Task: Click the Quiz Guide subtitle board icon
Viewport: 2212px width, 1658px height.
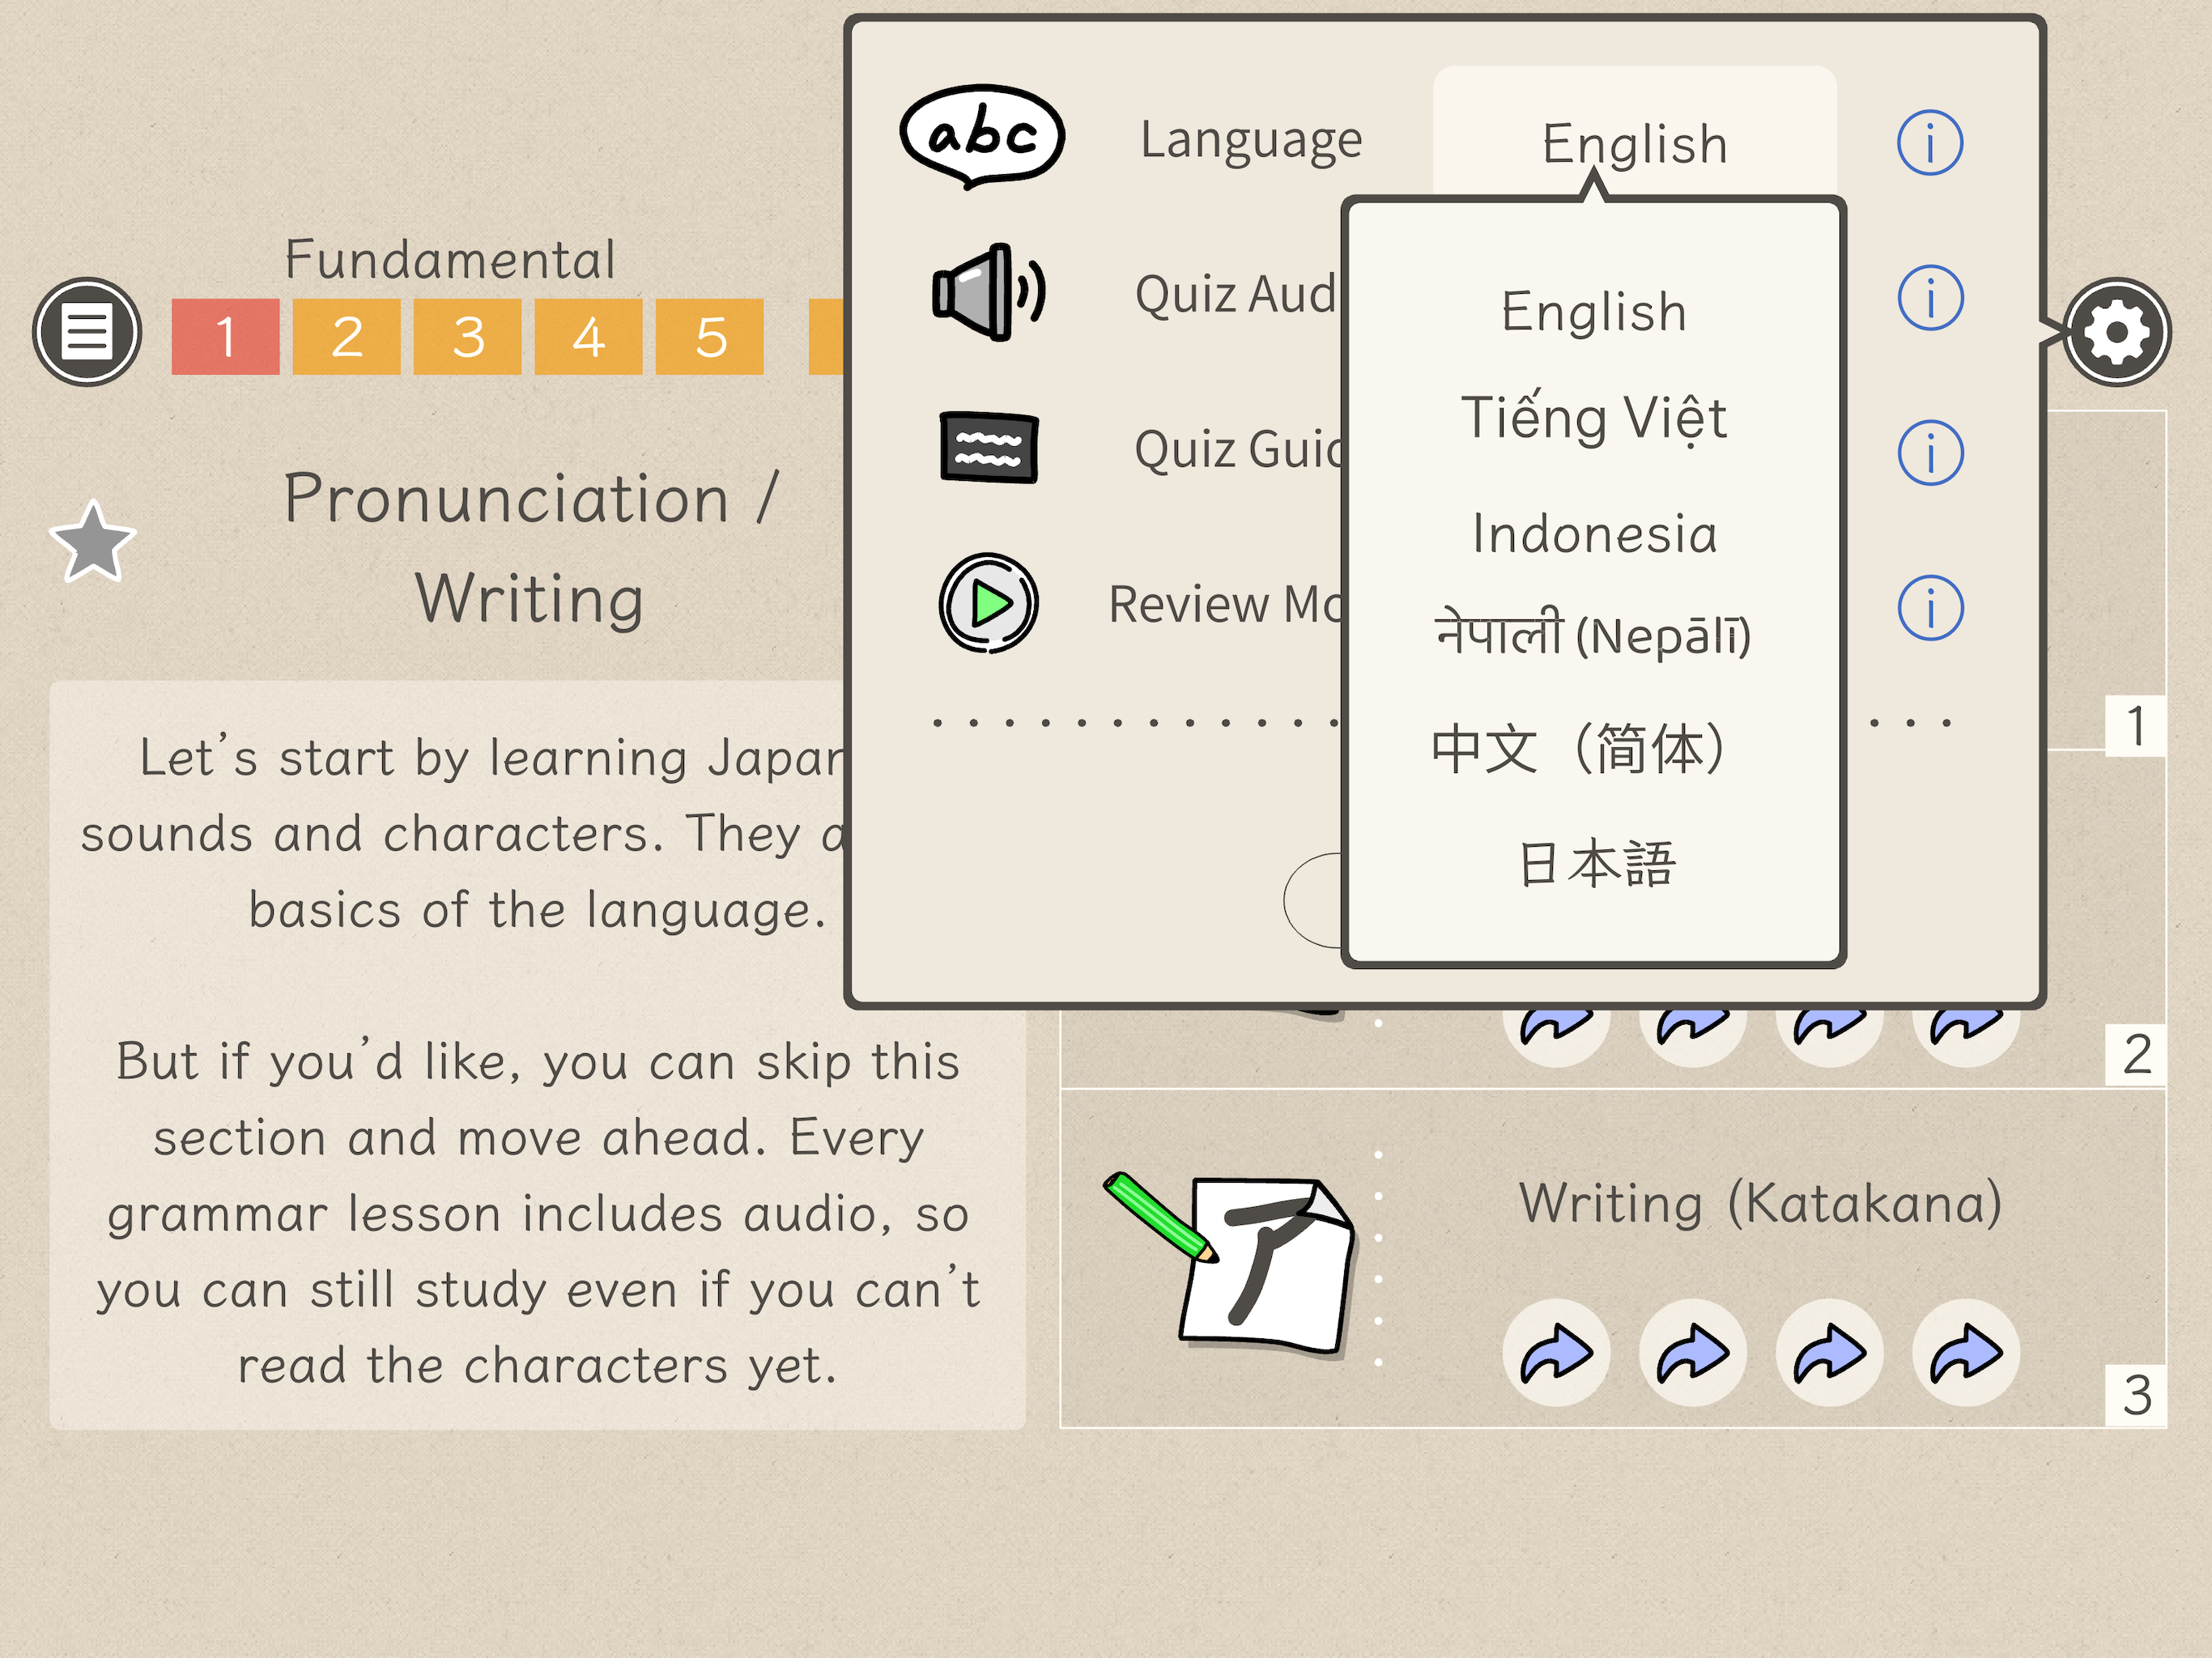Action: pos(989,447)
